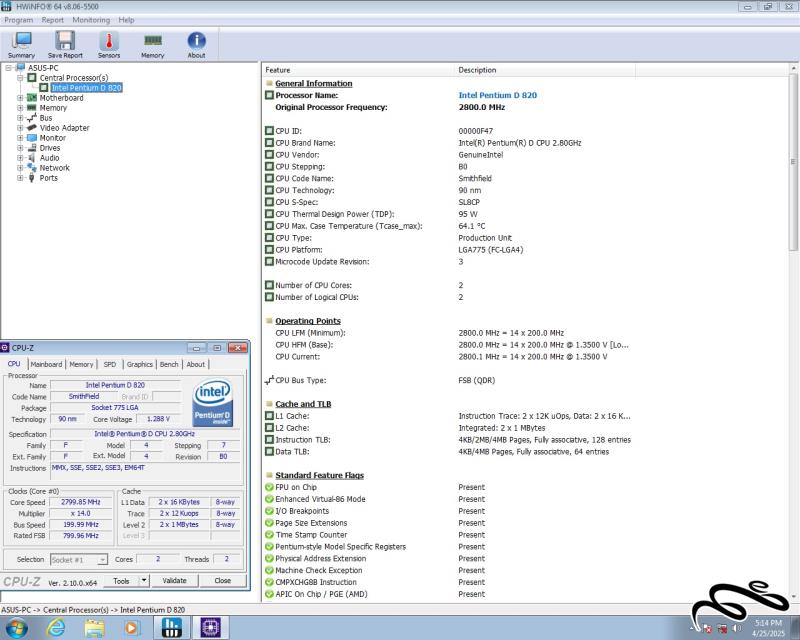Open the Memory toolbar icon
Viewport: 800px width, 640px height.
tap(153, 45)
